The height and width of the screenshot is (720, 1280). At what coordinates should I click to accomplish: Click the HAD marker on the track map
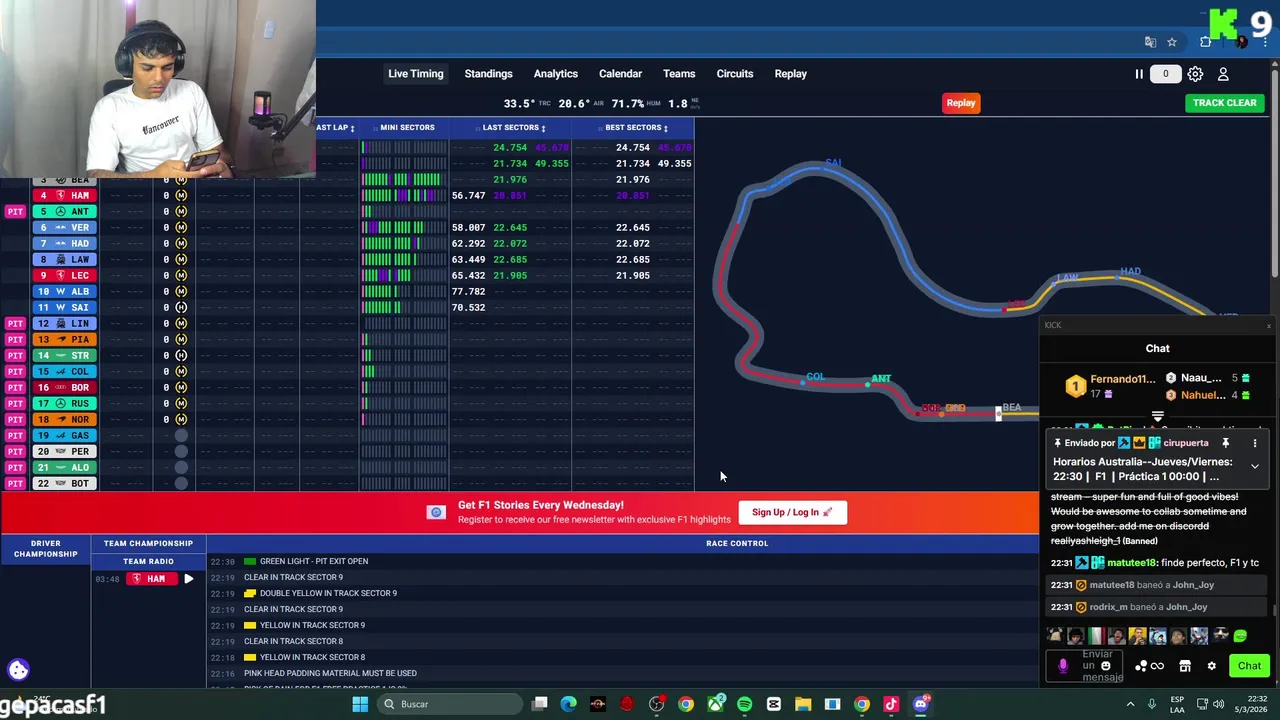point(1130,271)
